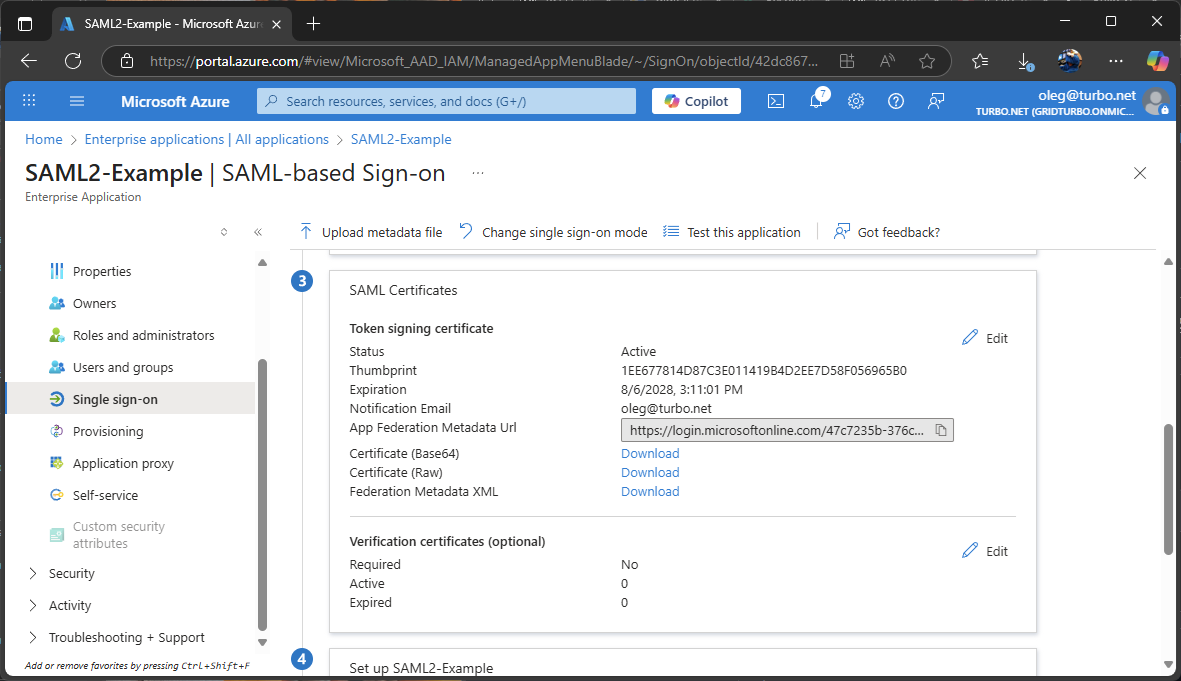Expand the Activity section
The width and height of the screenshot is (1181, 681).
click(x=69, y=605)
